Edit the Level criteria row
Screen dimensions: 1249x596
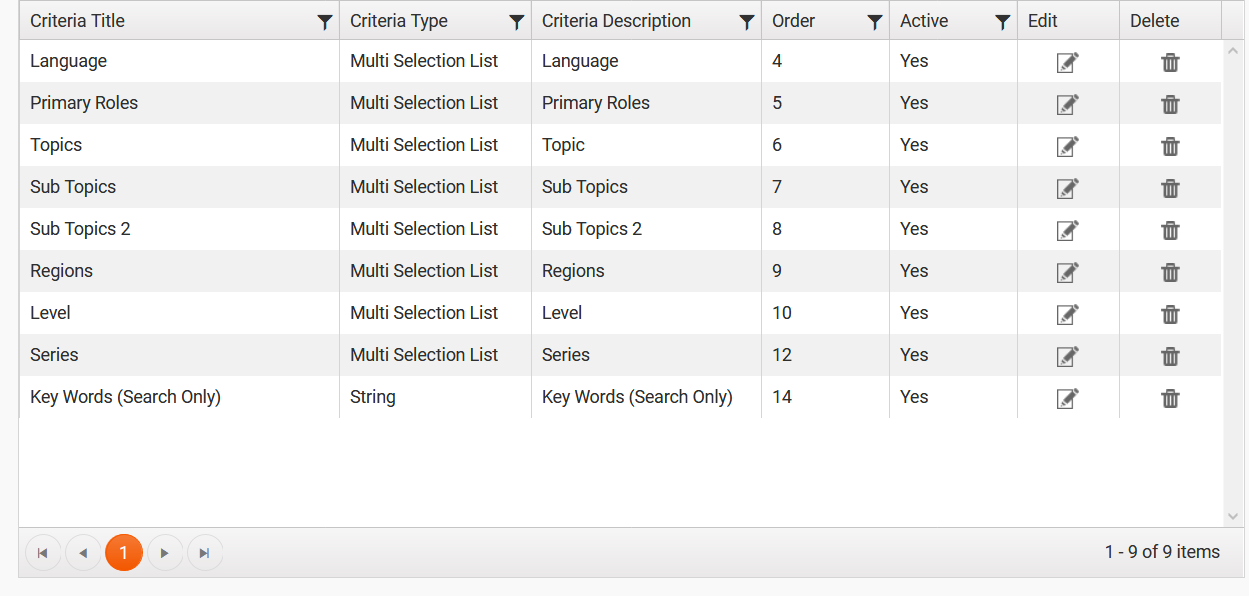(1068, 315)
